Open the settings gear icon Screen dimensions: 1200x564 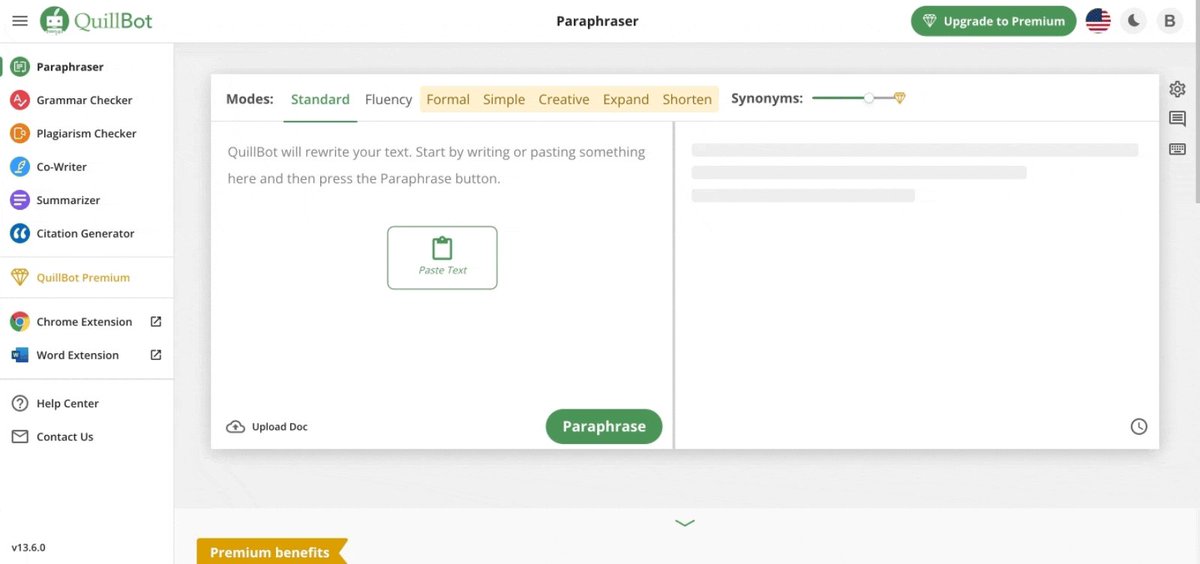(1177, 89)
